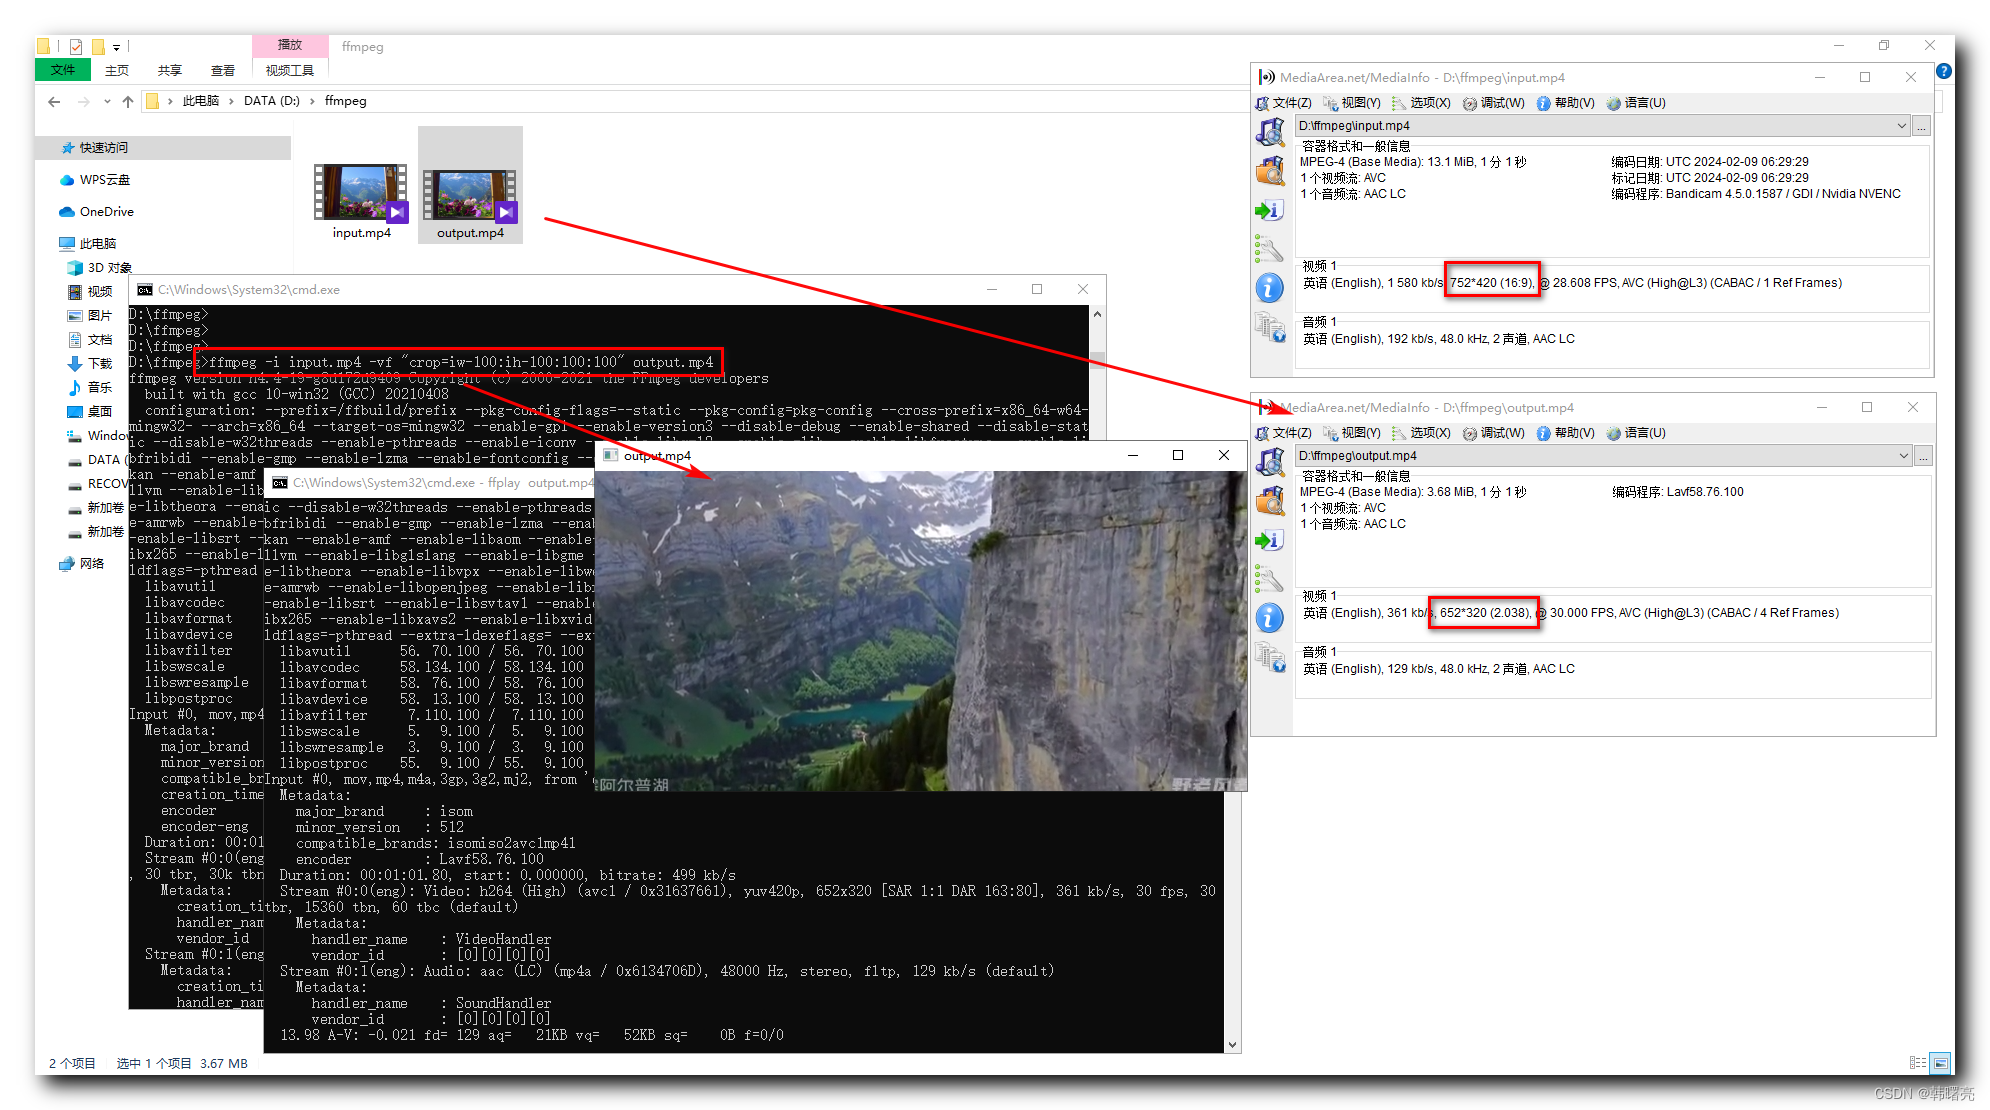Open MediaInfo preferences via the wrench icon
The image size is (1990, 1110).
pos(1271,247)
